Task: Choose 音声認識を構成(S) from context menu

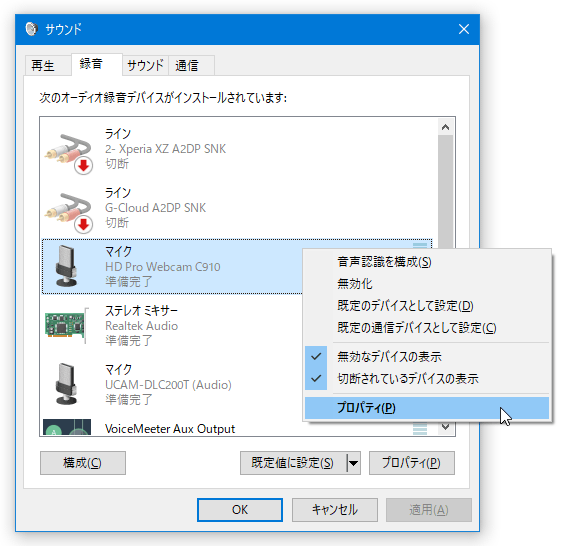Action: click(x=427, y=262)
